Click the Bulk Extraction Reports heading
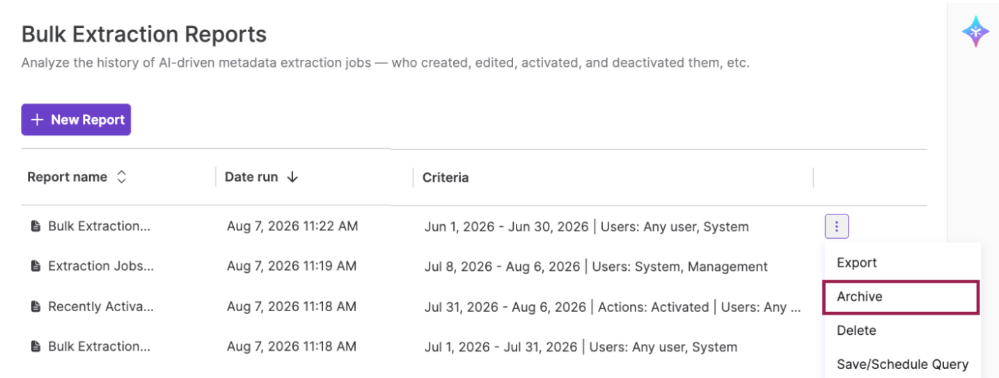 144,34
